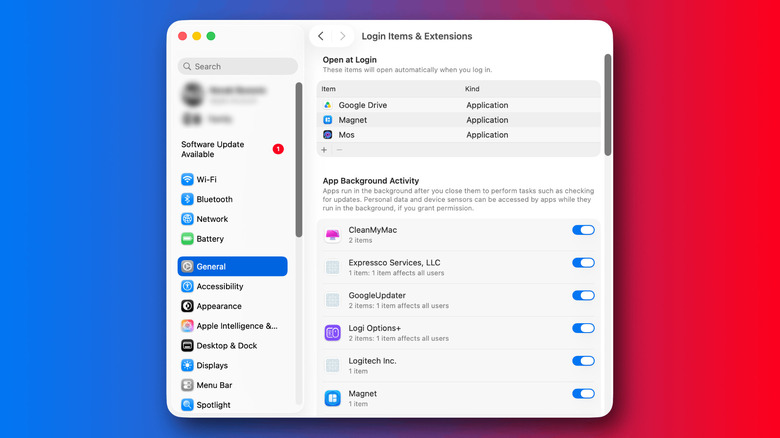
Task: Click the General gear icon
Action: [x=187, y=266]
